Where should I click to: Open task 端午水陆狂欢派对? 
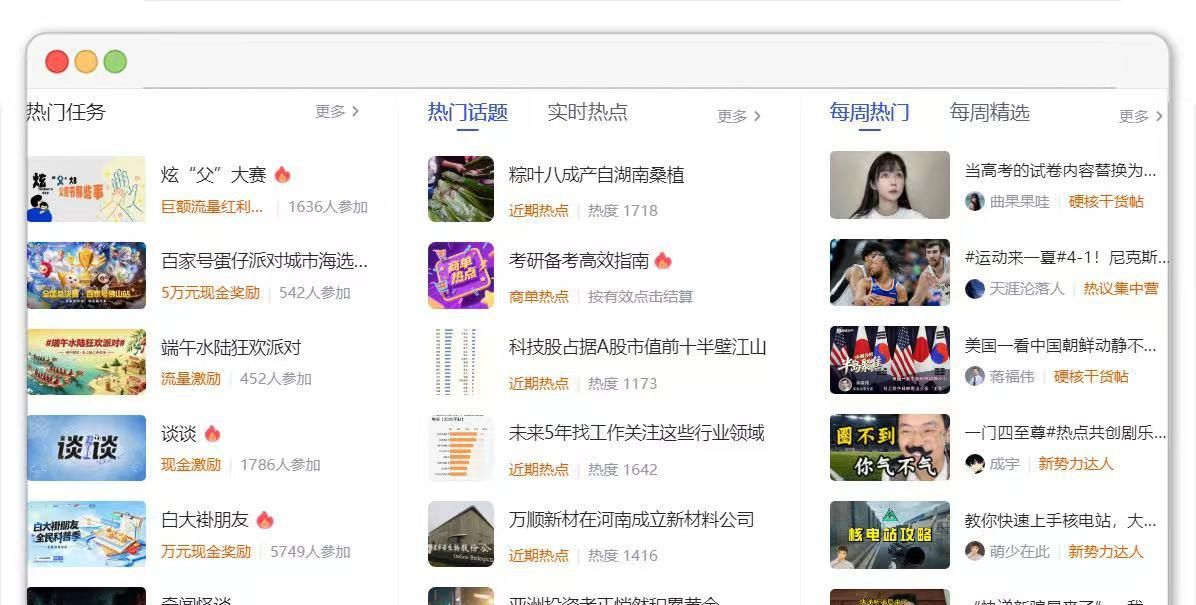pyautogui.click(x=231, y=347)
